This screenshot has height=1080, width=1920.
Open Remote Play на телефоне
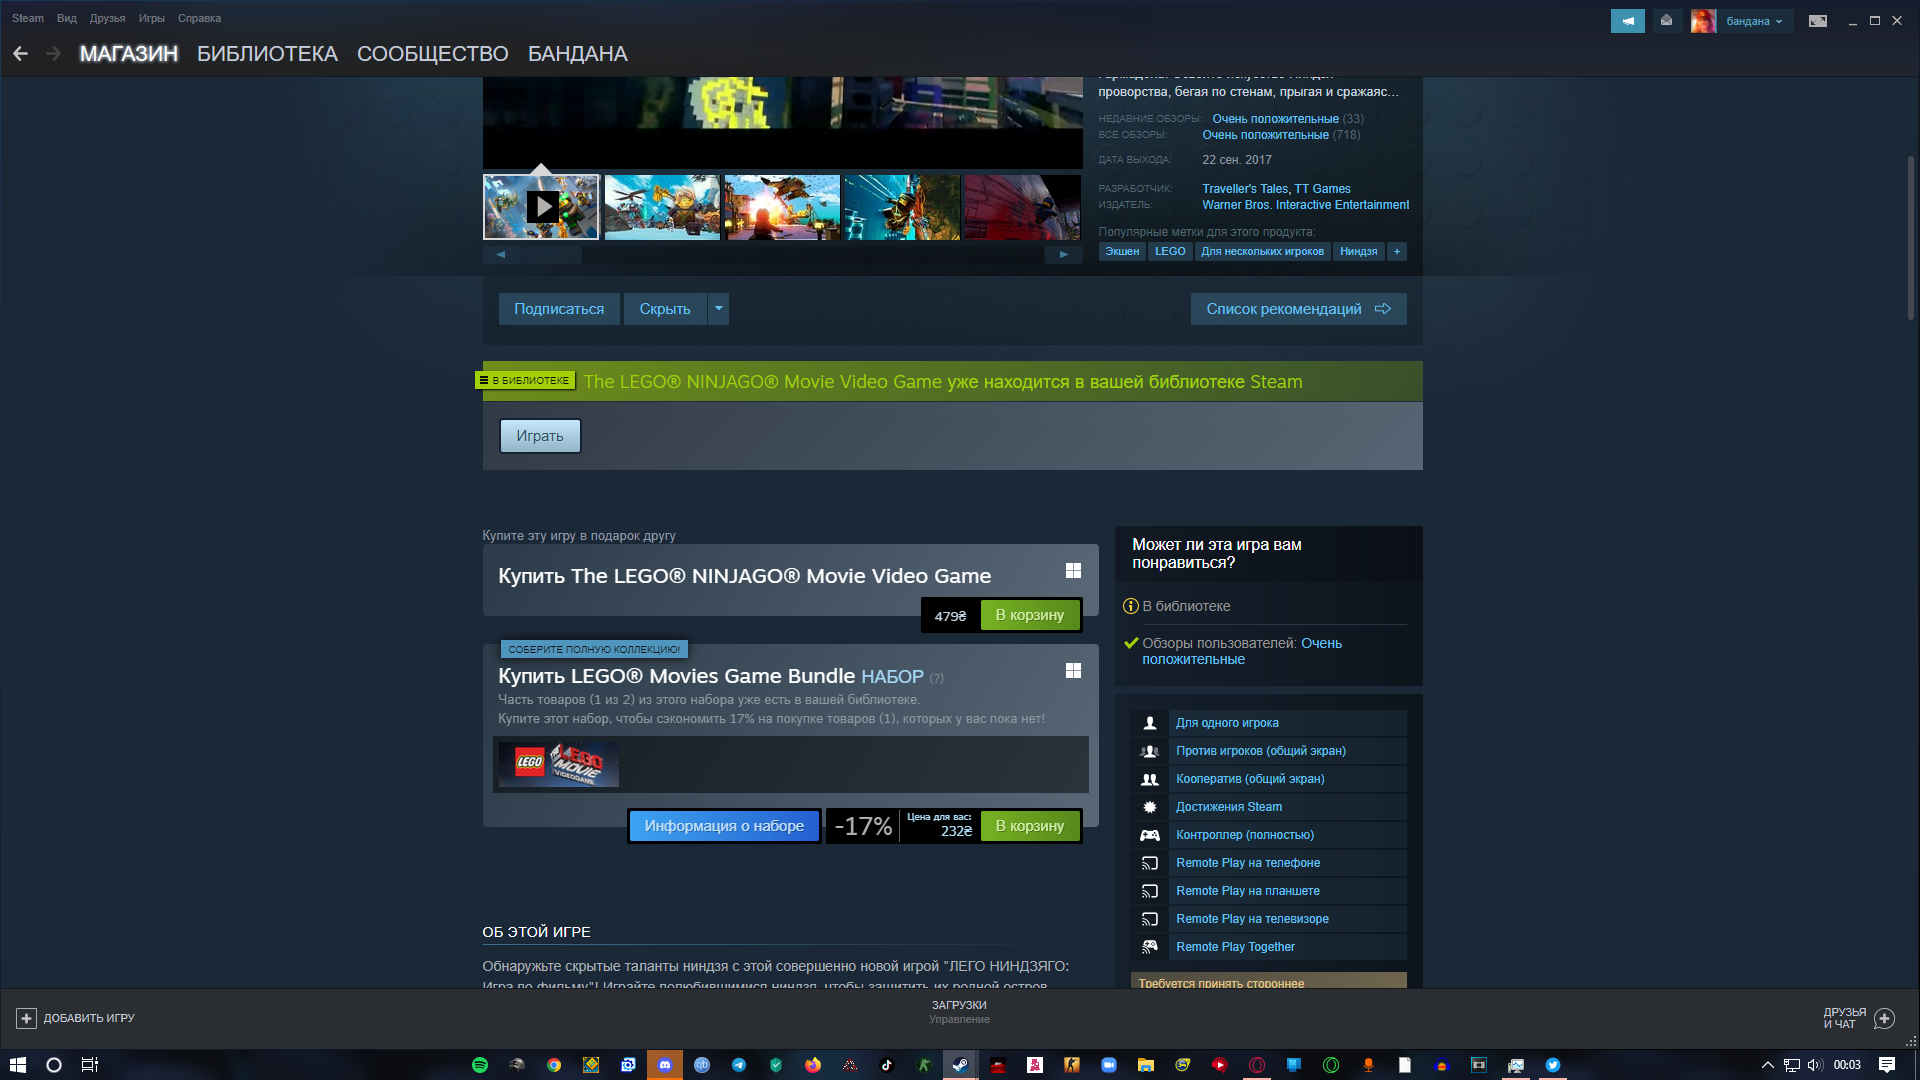[1268, 863]
